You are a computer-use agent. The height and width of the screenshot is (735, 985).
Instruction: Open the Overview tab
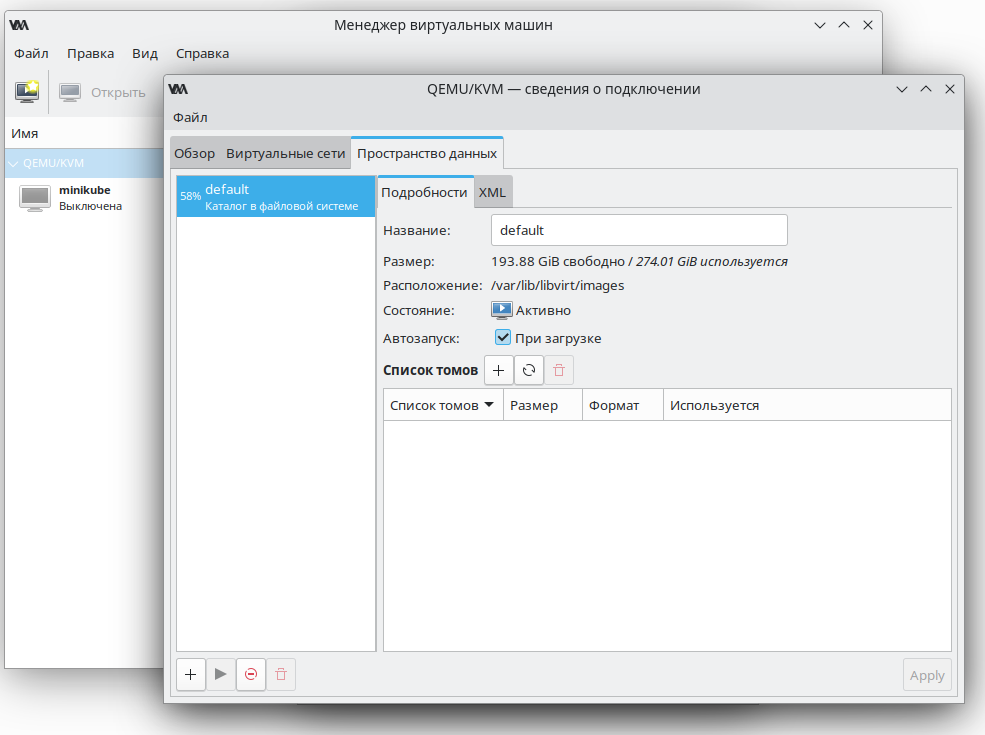click(194, 153)
